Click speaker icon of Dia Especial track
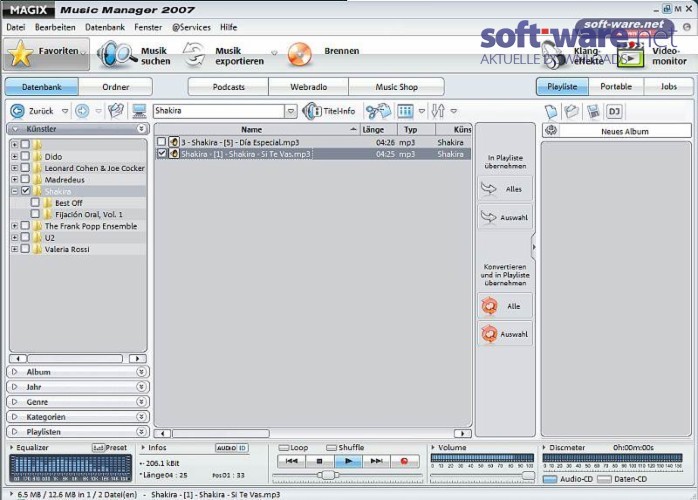 pos(174,142)
